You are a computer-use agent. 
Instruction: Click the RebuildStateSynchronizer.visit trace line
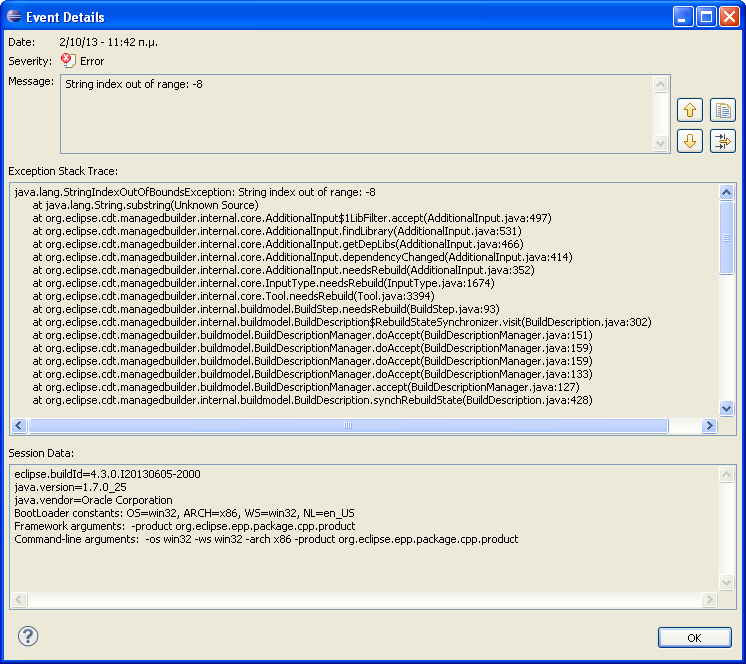pos(342,322)
